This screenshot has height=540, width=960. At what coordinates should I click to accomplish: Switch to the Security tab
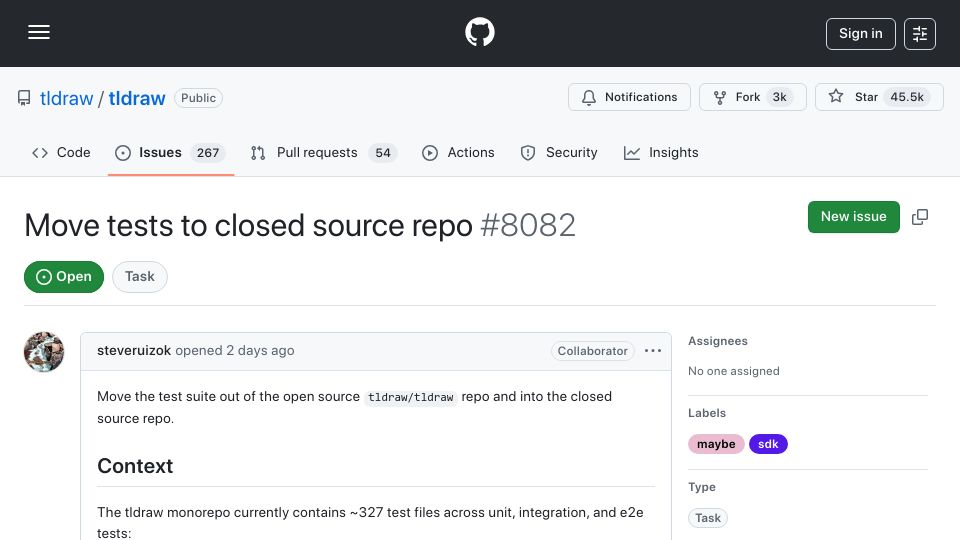558,152
